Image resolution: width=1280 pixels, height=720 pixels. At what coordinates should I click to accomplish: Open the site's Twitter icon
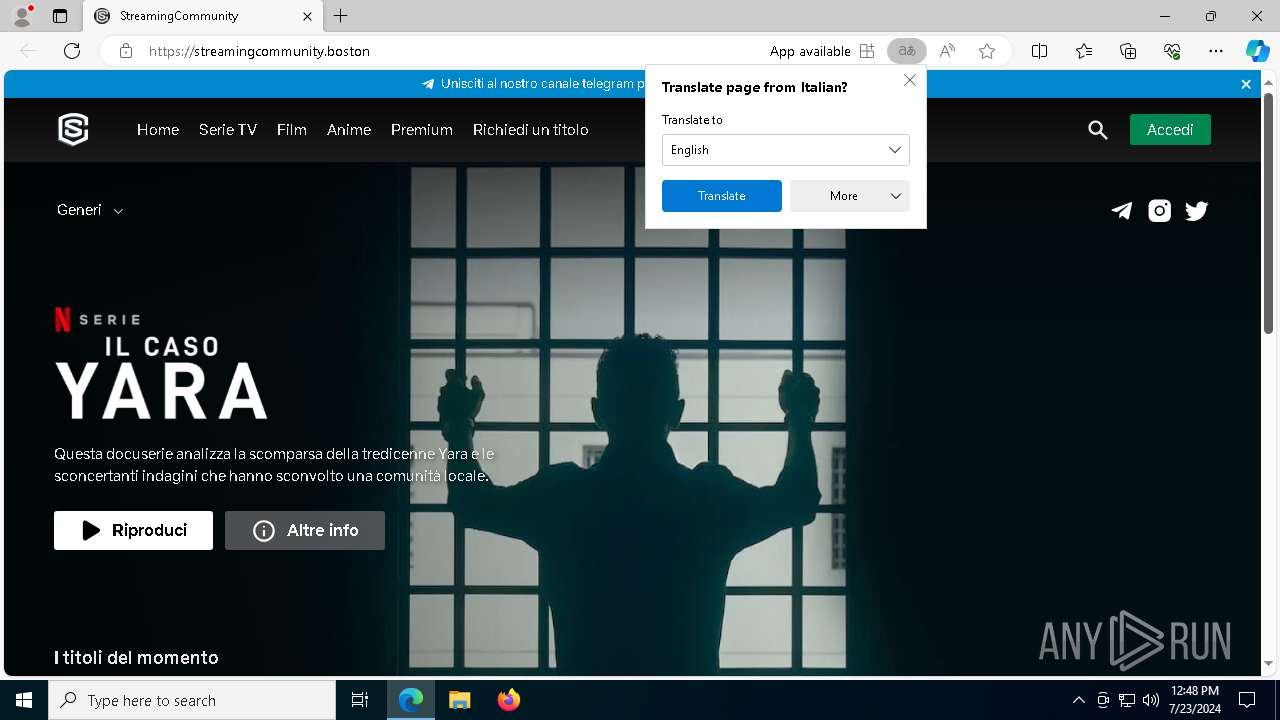1196,210
